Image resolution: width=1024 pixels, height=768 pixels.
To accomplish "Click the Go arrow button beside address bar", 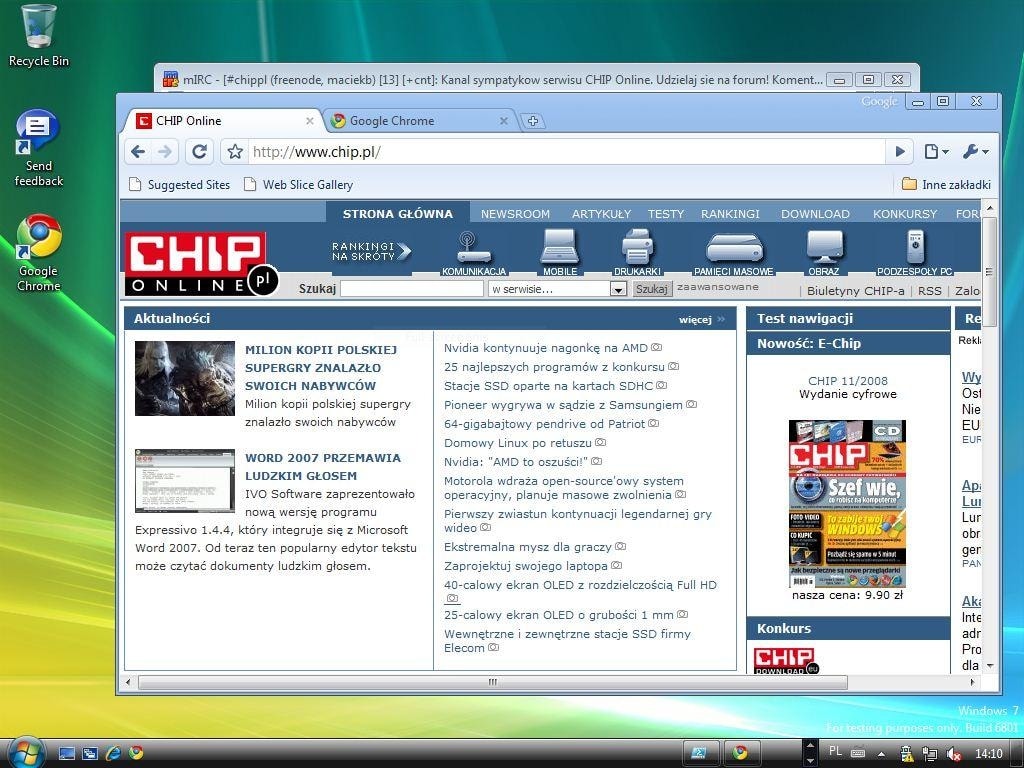I will tap(899, 152).
